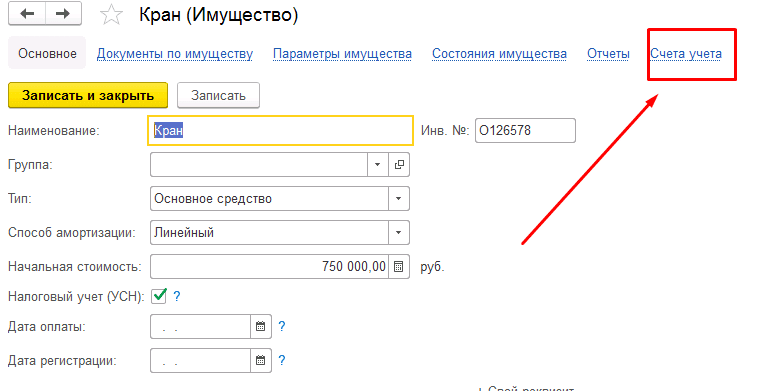Click the title Кран (Имущество)
Image resolution: width=783 pixels, height=391 pixels.
point(218,15)
